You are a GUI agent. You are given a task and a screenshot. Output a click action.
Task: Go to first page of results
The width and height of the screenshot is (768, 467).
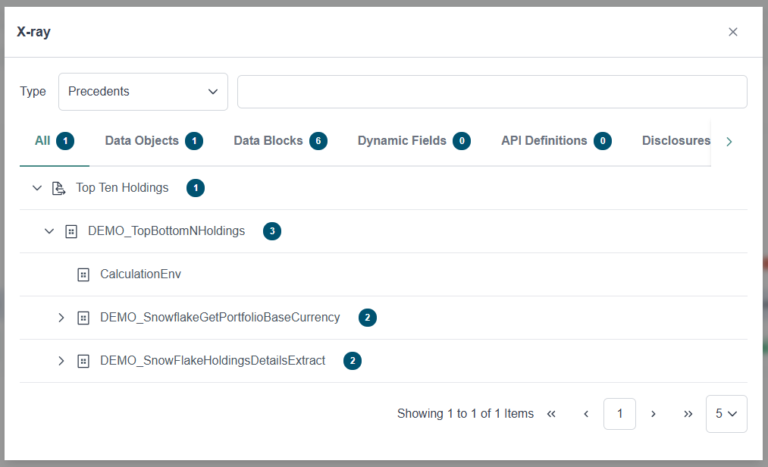(x=552, y=414)
